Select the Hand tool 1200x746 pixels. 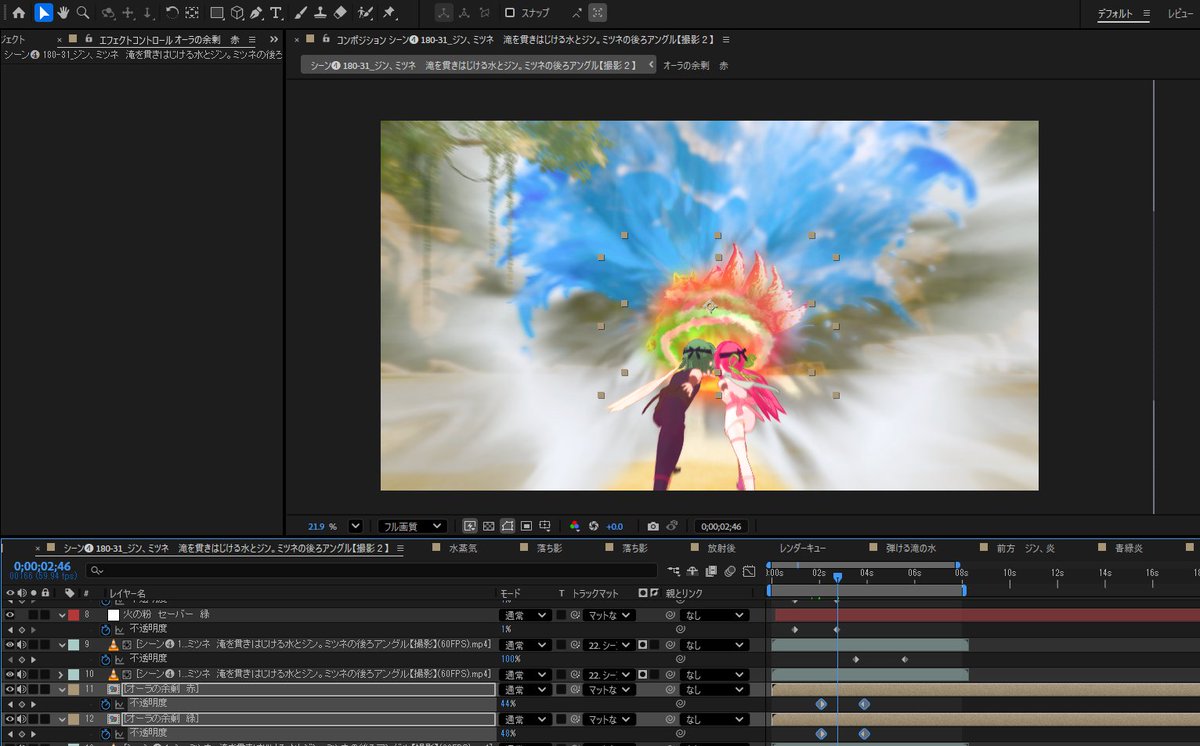(x=64, y=13)
